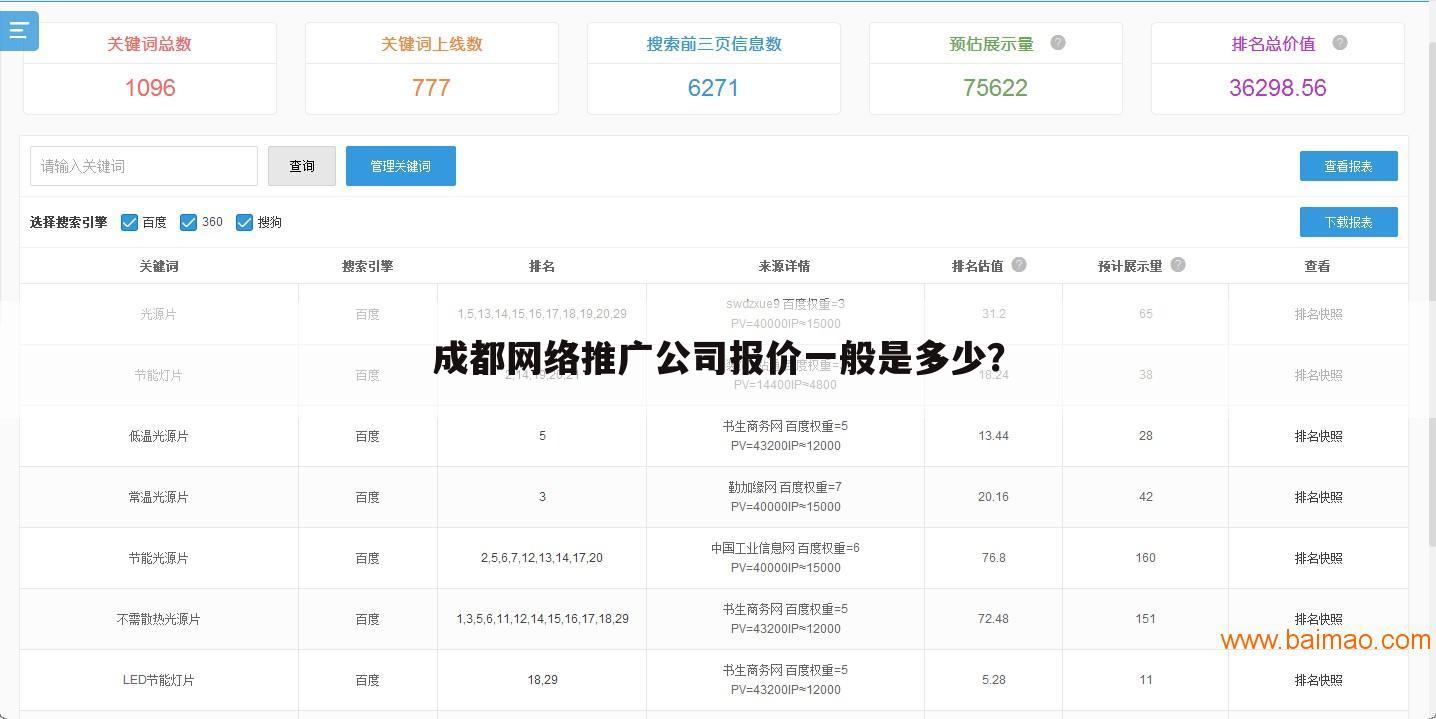This screenshot has height=719, width=1436.
Task: Click the 查看报表 button
Action: tap(1348, 166)
